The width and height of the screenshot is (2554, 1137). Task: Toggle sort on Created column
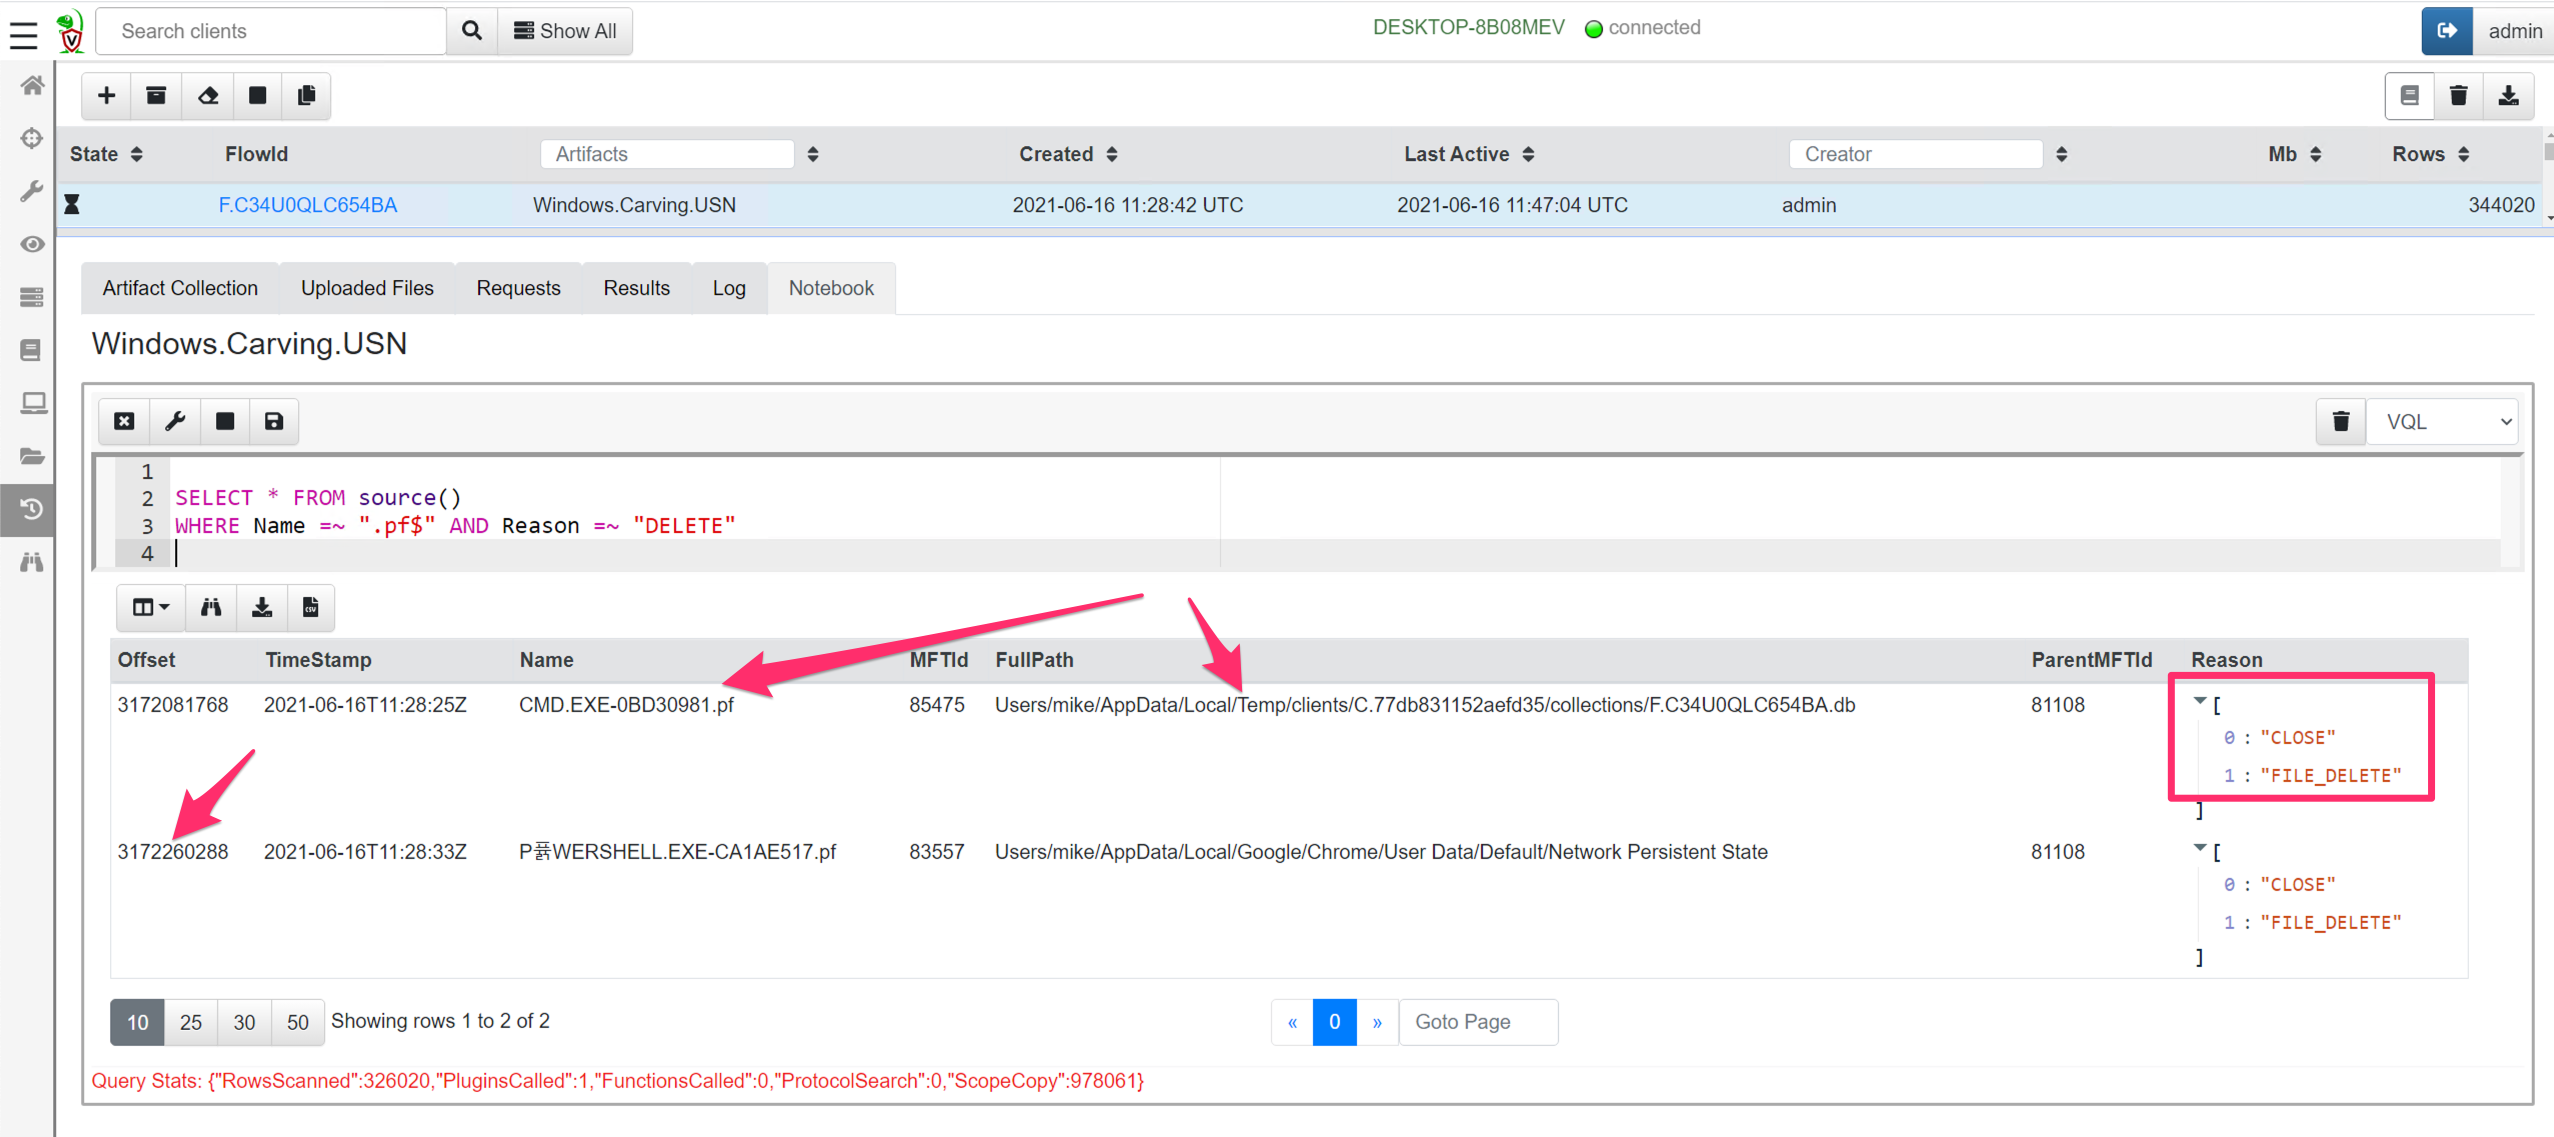point(1112,154)
